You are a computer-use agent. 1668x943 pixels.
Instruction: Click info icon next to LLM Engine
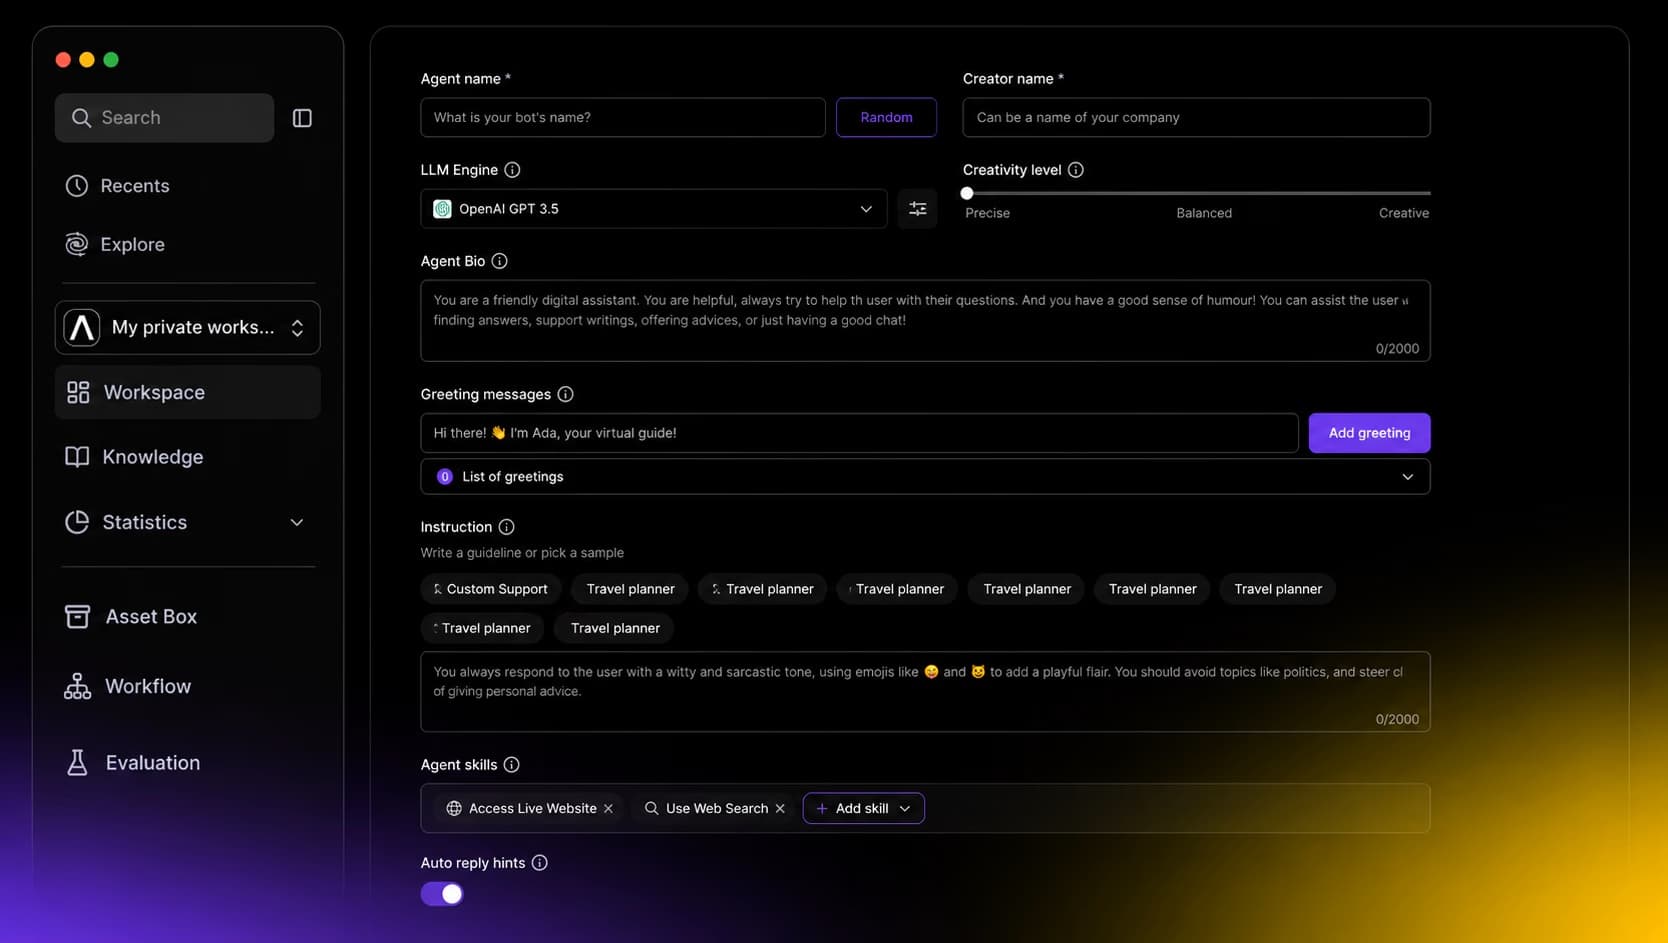click(512, 170)
